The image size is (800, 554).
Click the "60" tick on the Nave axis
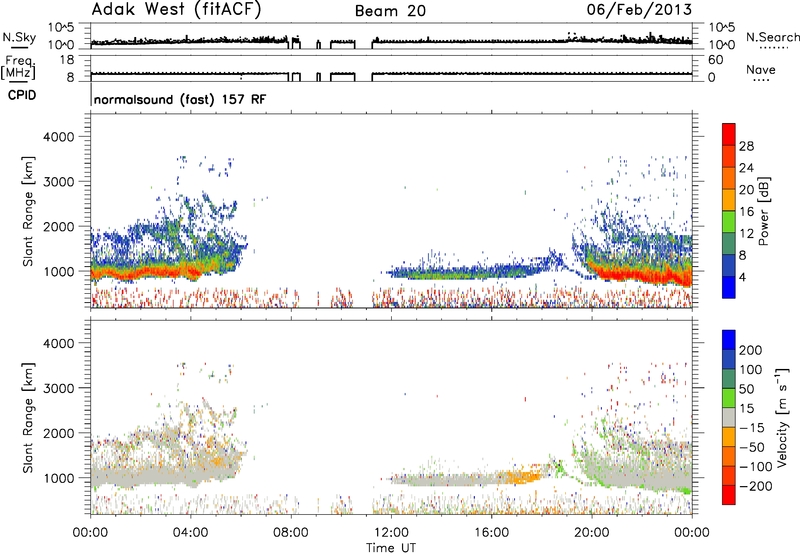(715, 60)
